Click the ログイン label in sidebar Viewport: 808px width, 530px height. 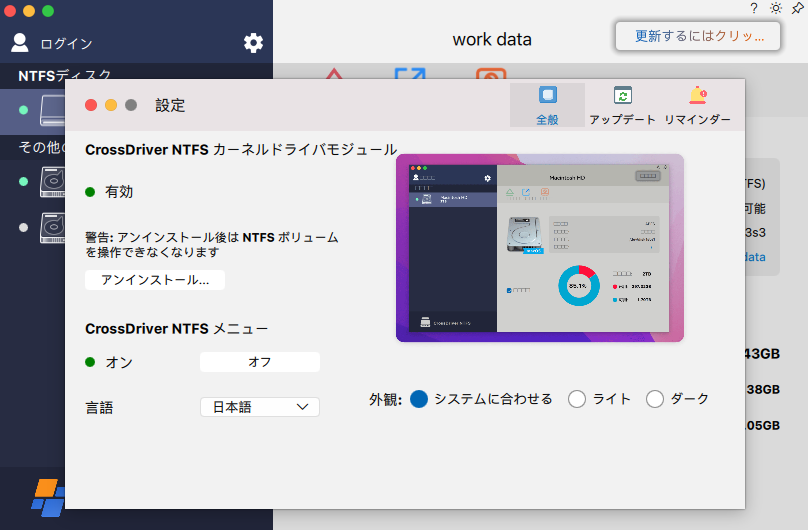point(66,44)
